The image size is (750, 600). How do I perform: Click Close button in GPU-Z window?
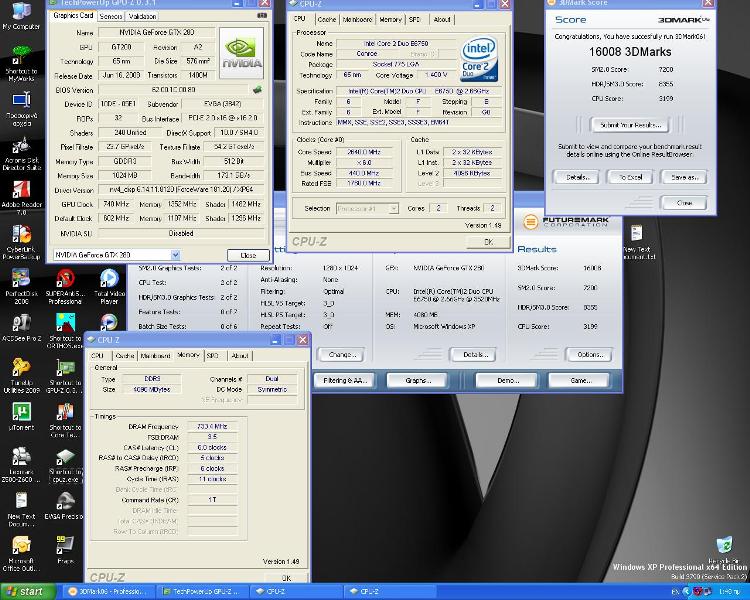pyautogui.click(x=248, y=255)
